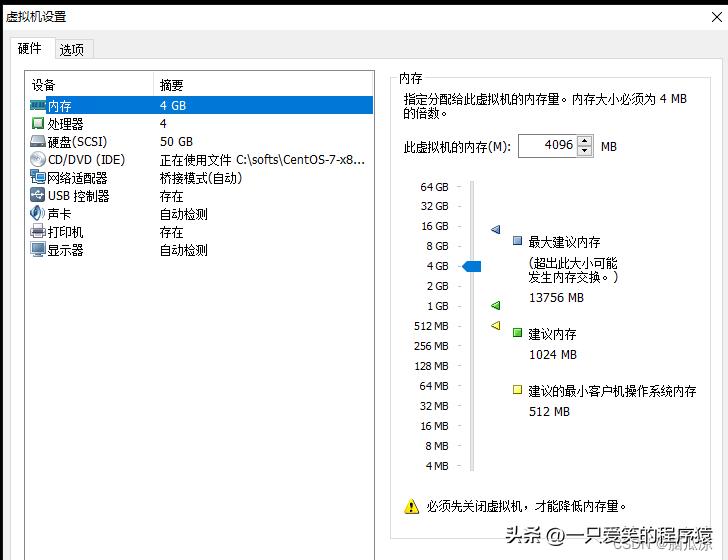Click the memory (内存) device icon
Screen dimensions: 728x560
pos(38,105)
